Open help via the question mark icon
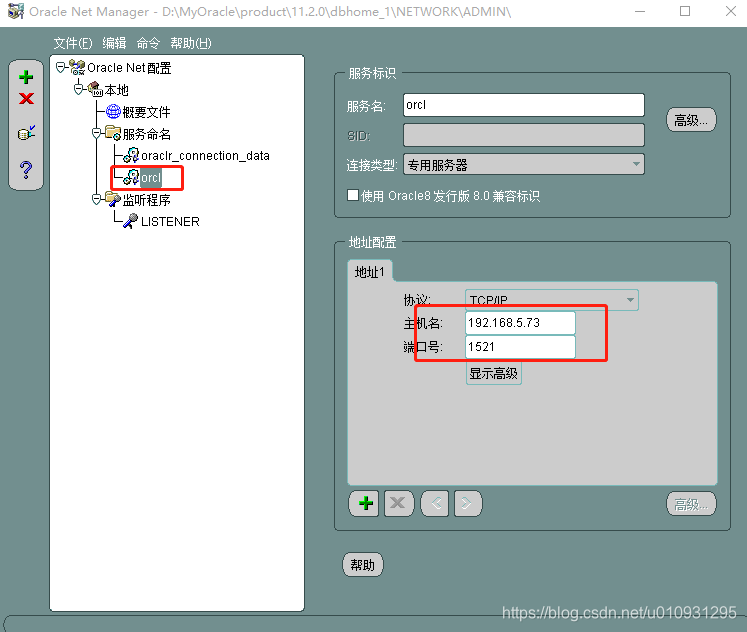The image size is (747, 632). pos(26,170)
